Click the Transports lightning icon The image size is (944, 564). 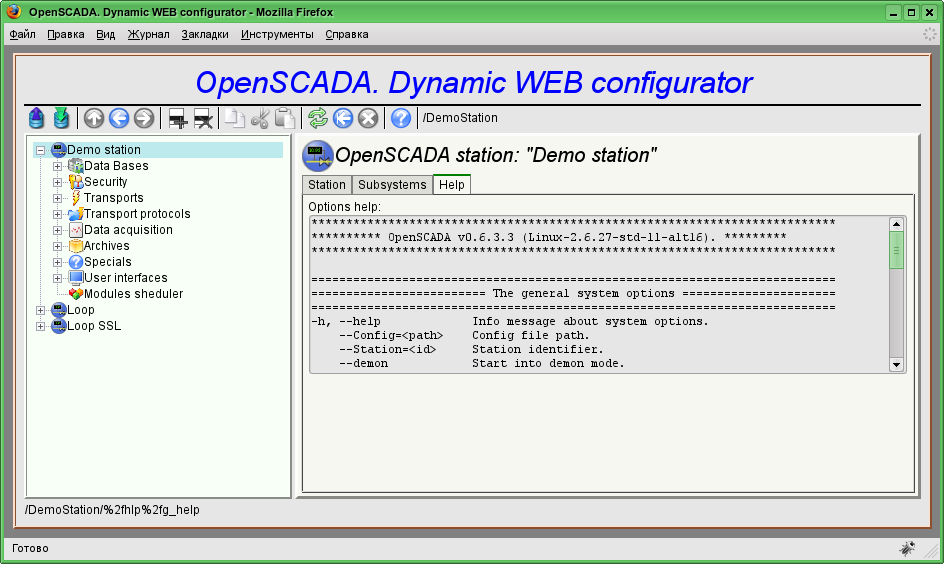[x=75, y=197]
